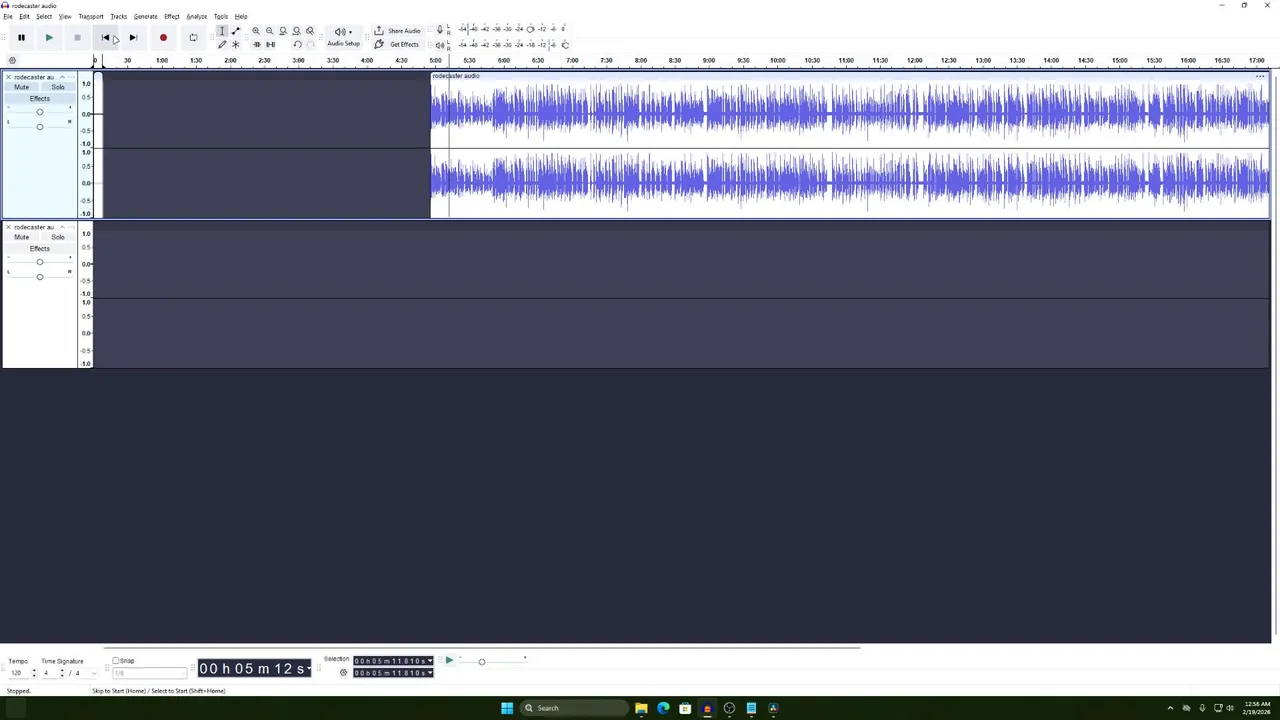The width and height of the screenshot is (1280, 720).
Task: Mute the second rodecaster audio track
Action: point(21,237)
